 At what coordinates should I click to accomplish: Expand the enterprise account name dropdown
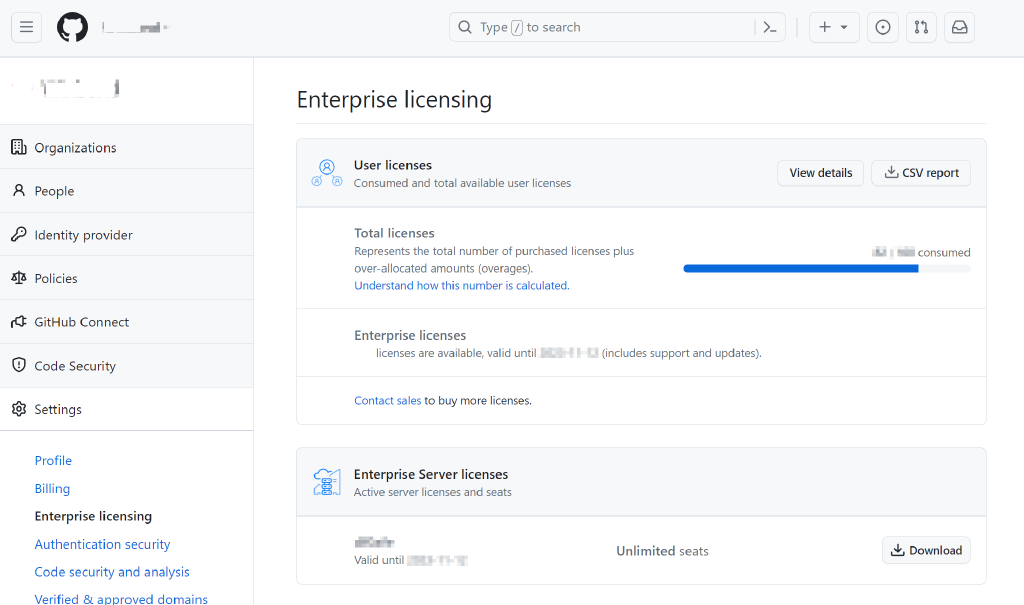140,27
